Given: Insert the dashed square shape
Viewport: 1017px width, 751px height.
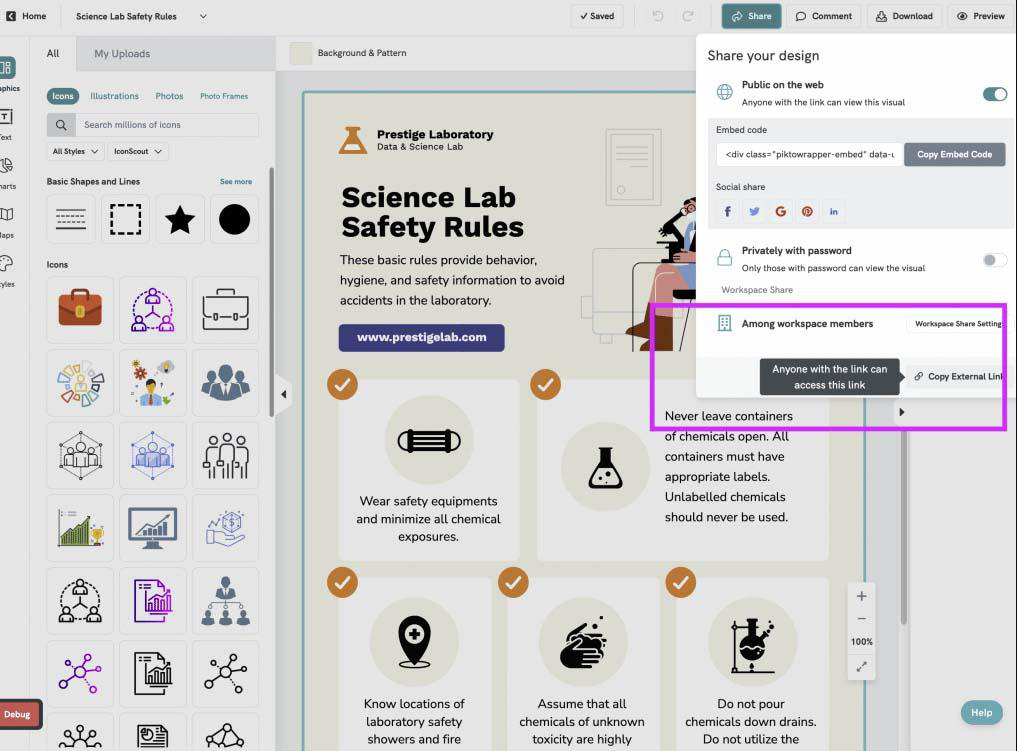Looking at the screenshot, I should [125, 219].
